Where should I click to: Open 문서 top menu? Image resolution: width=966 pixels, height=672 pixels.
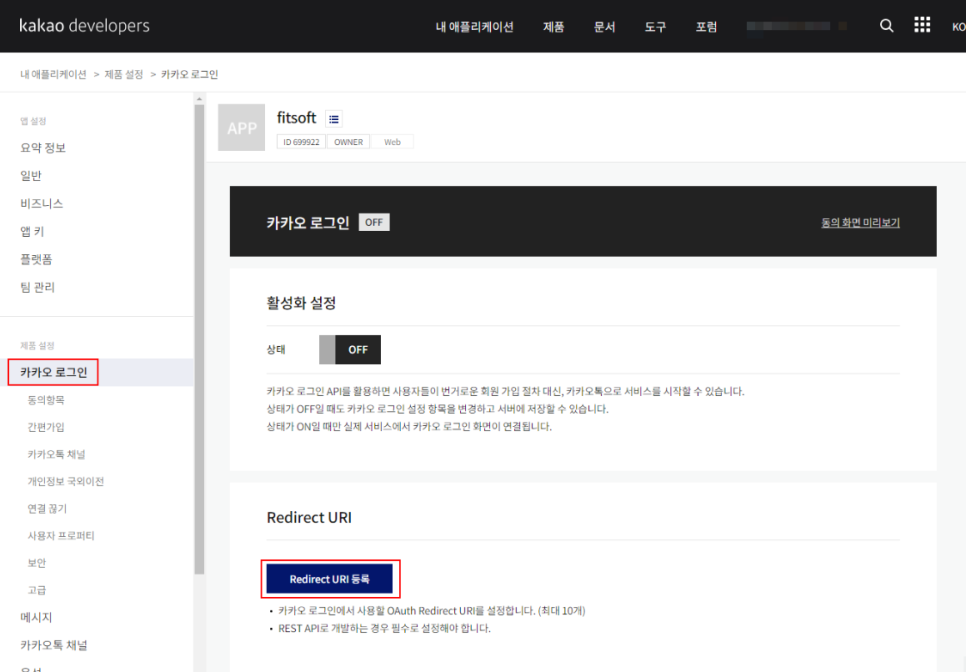(604, 27)
